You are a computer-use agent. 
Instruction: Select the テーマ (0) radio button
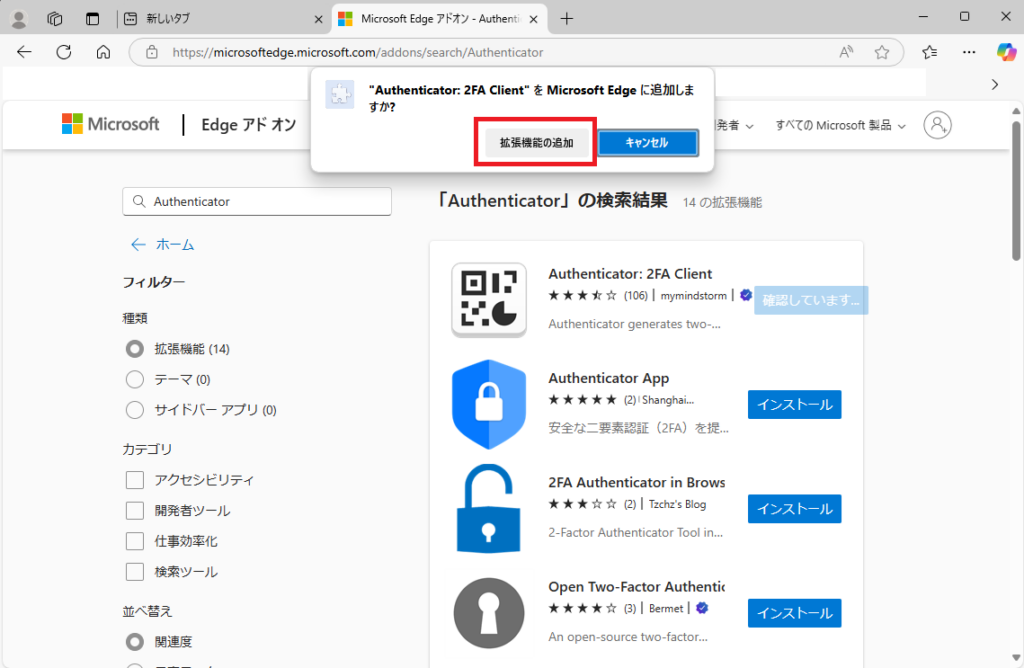[x=135, y=379]
